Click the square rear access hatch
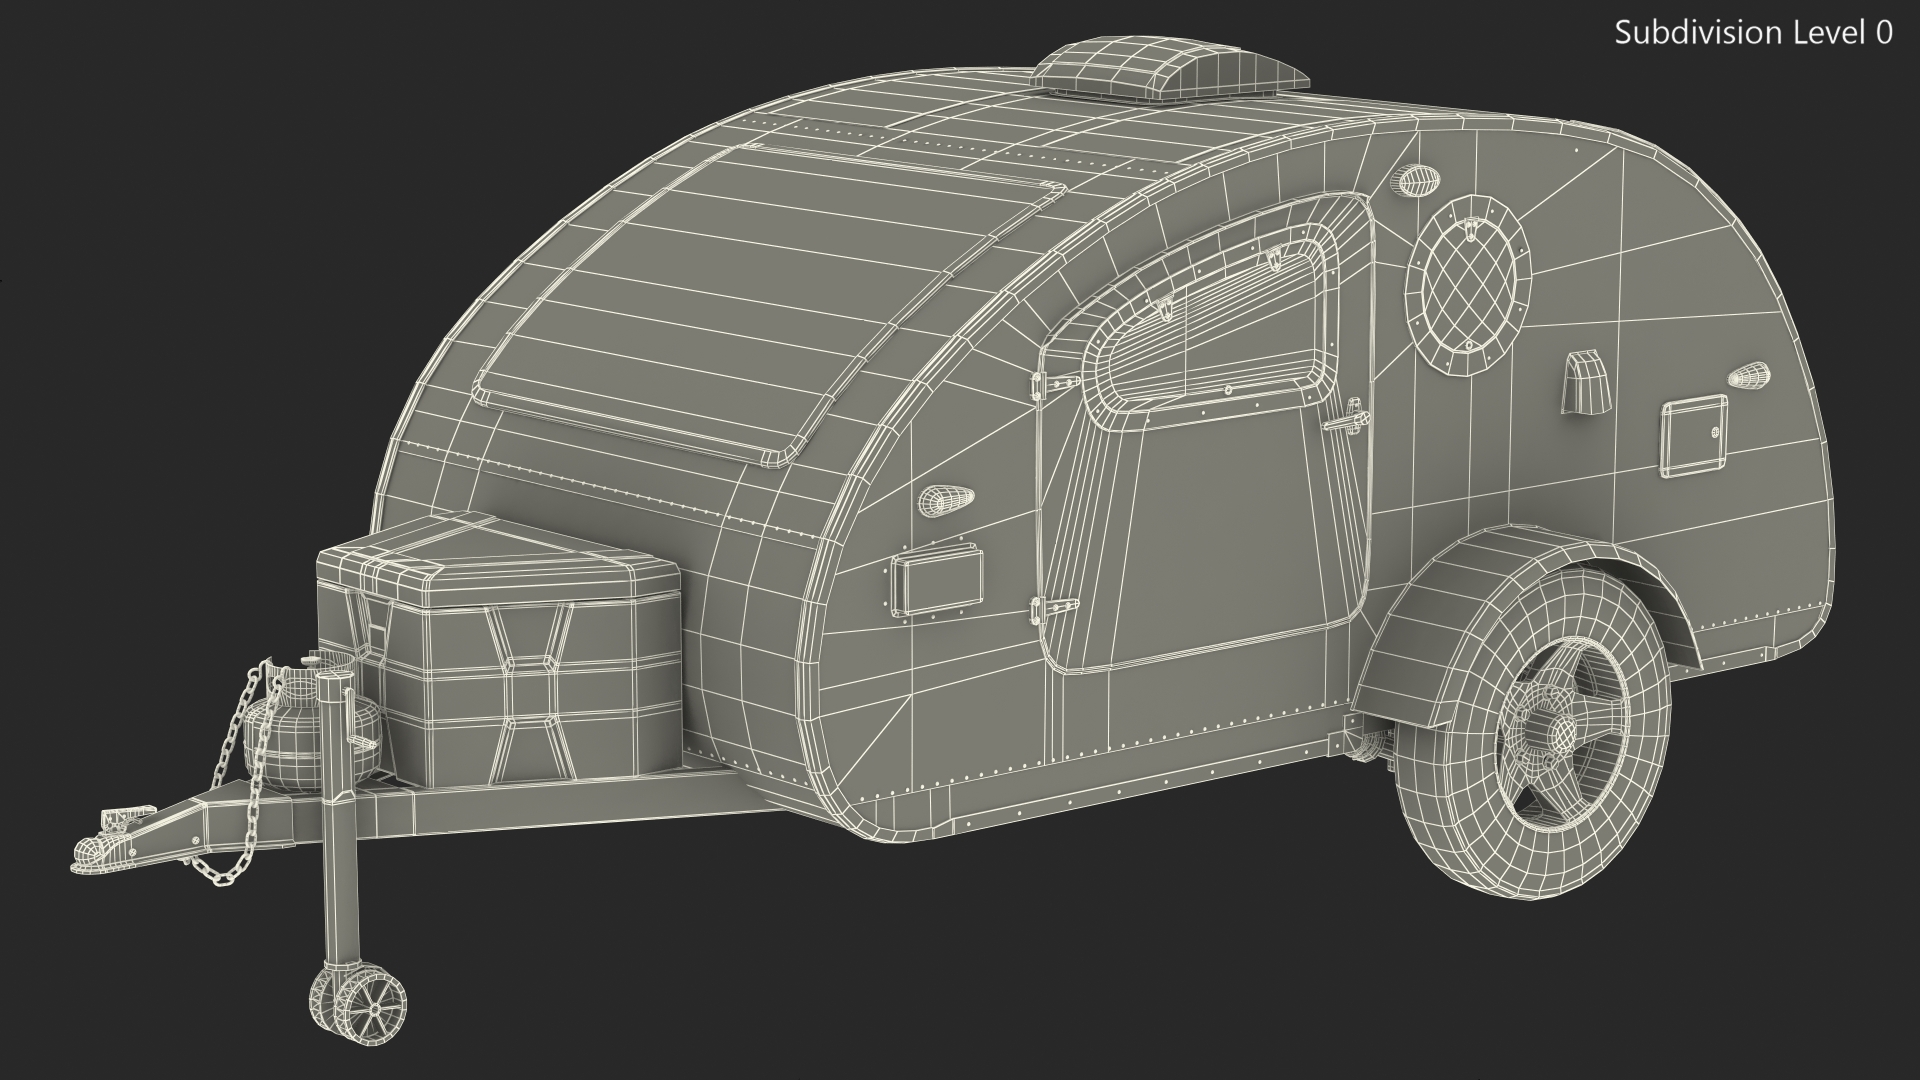 coord(1693,434)
